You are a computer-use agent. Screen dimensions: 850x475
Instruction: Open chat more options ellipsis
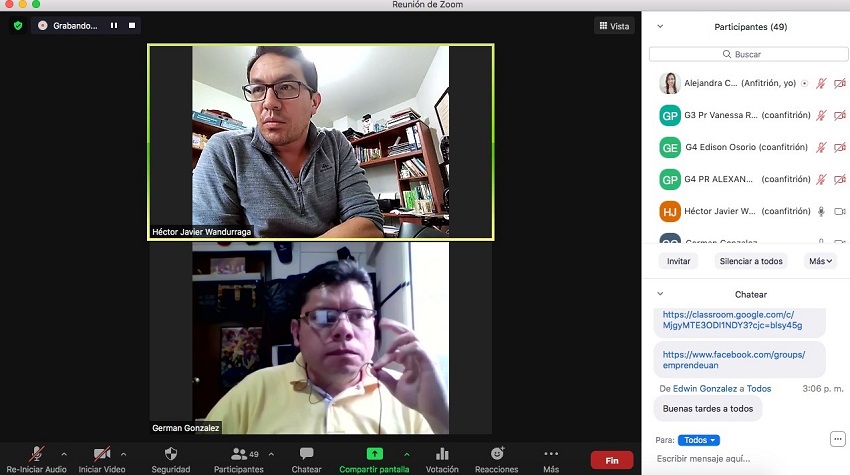[838, 439]
